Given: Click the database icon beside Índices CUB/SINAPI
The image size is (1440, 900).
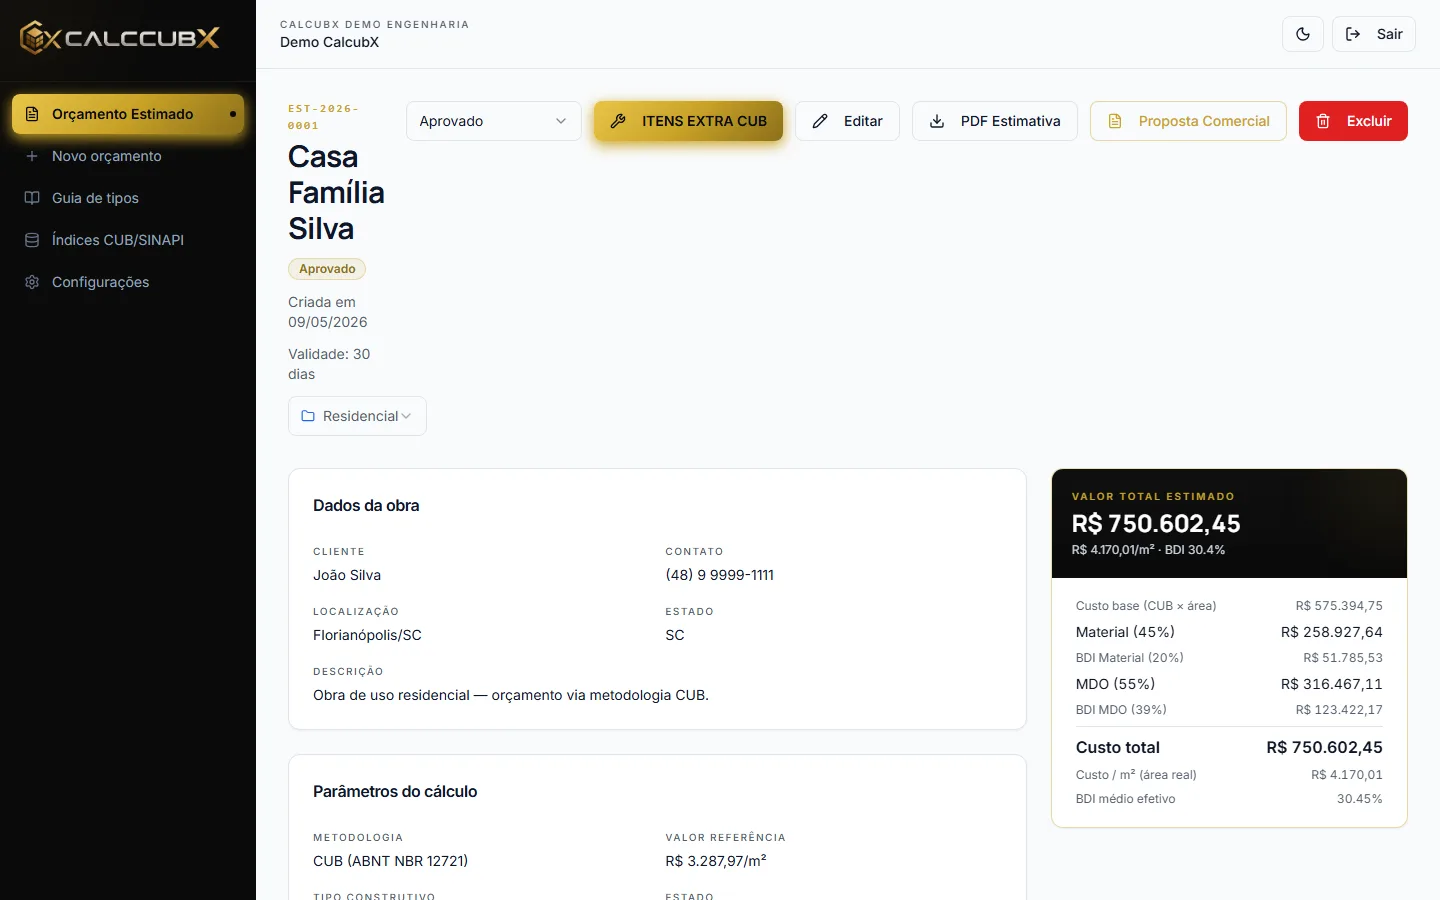Looking at the screenshot, I should point(32,240).
